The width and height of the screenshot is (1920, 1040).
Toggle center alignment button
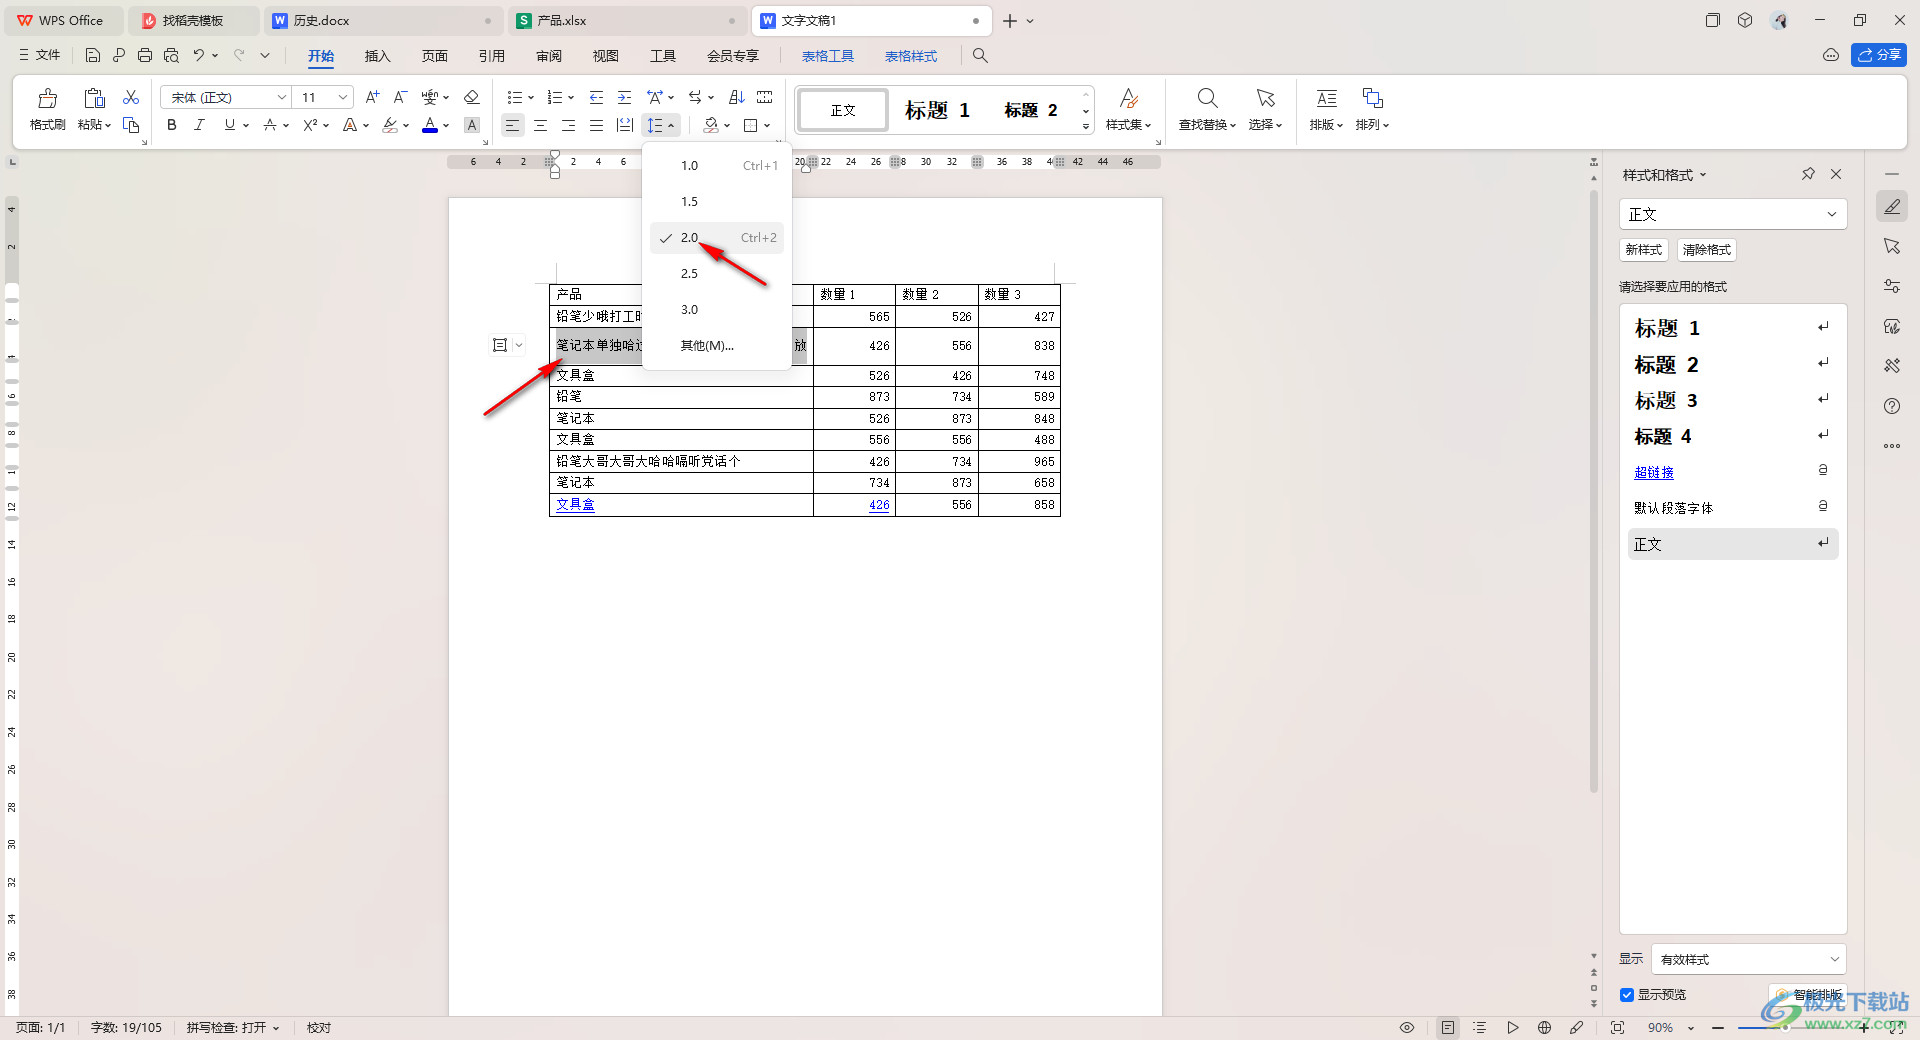point(540,125)
